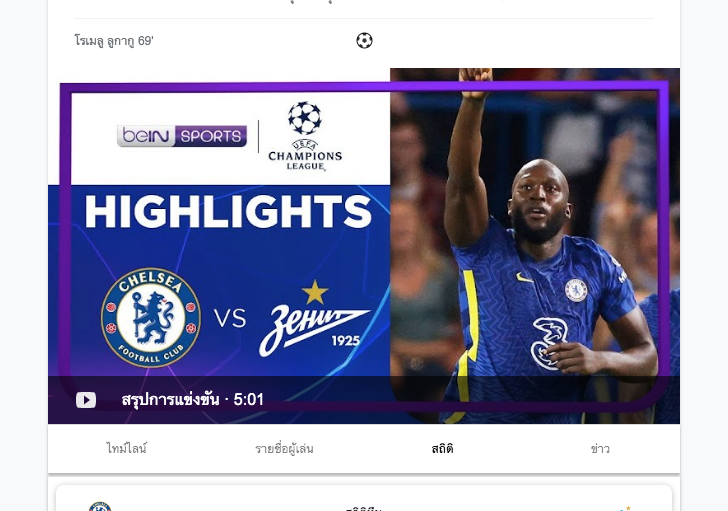Image resolution: width=728 pixels, height=511 pixels.
Task: Click the gold star above Zenit logo
Action: (x=315, y=292)
